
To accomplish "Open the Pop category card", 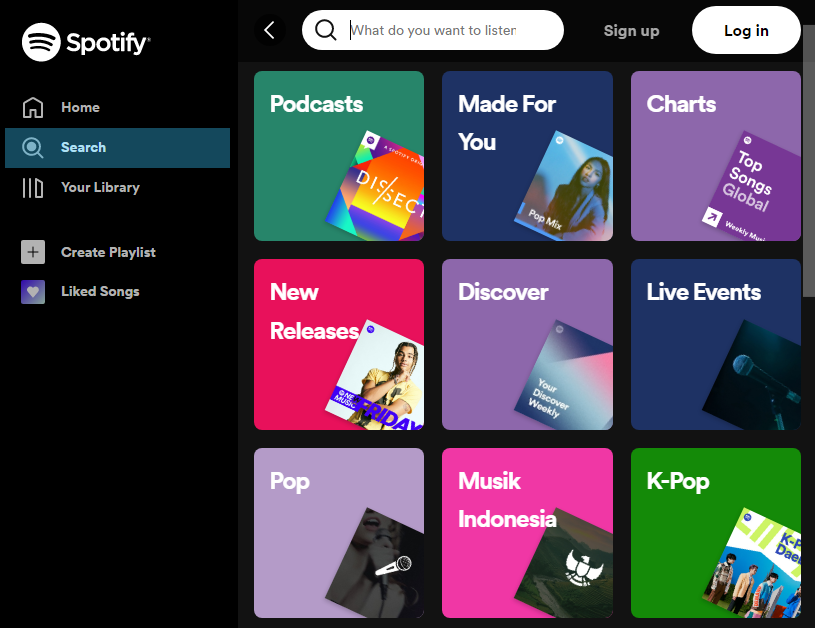I will (x=339, y=533).
